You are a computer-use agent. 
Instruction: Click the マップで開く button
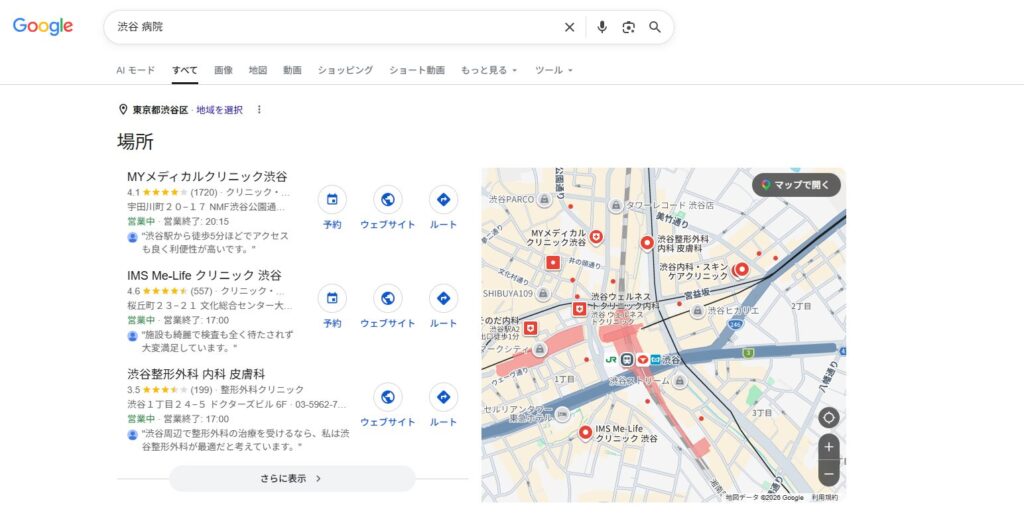pos(796,185)
